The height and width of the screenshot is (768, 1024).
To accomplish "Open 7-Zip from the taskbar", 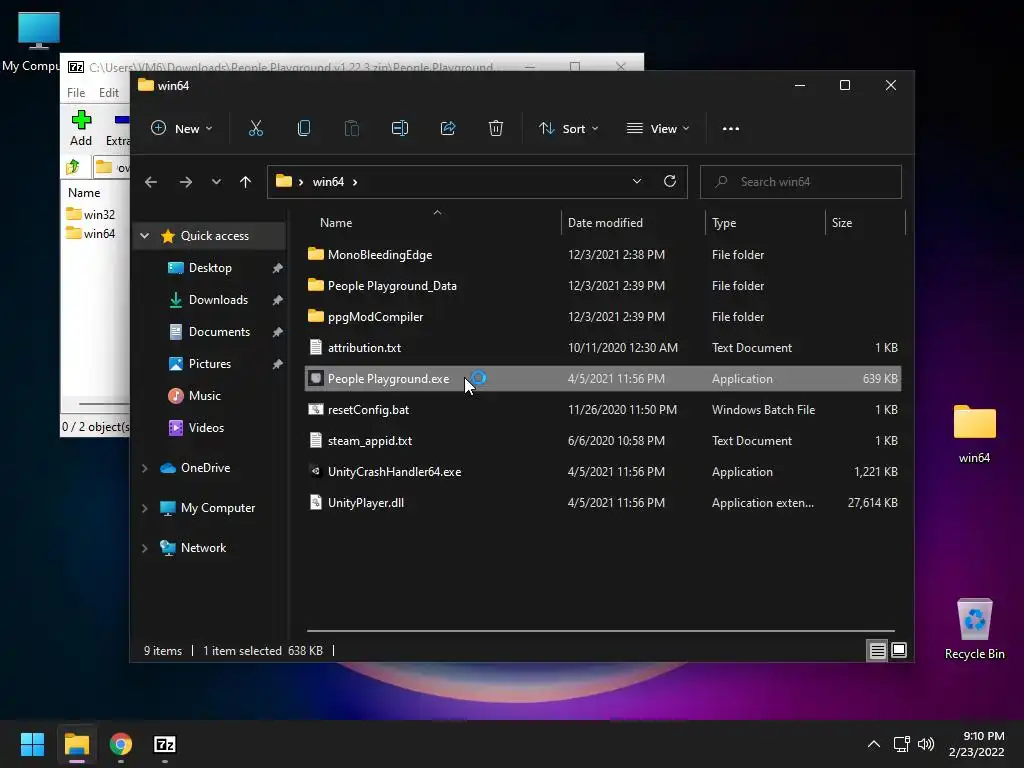I will (165, 744).
